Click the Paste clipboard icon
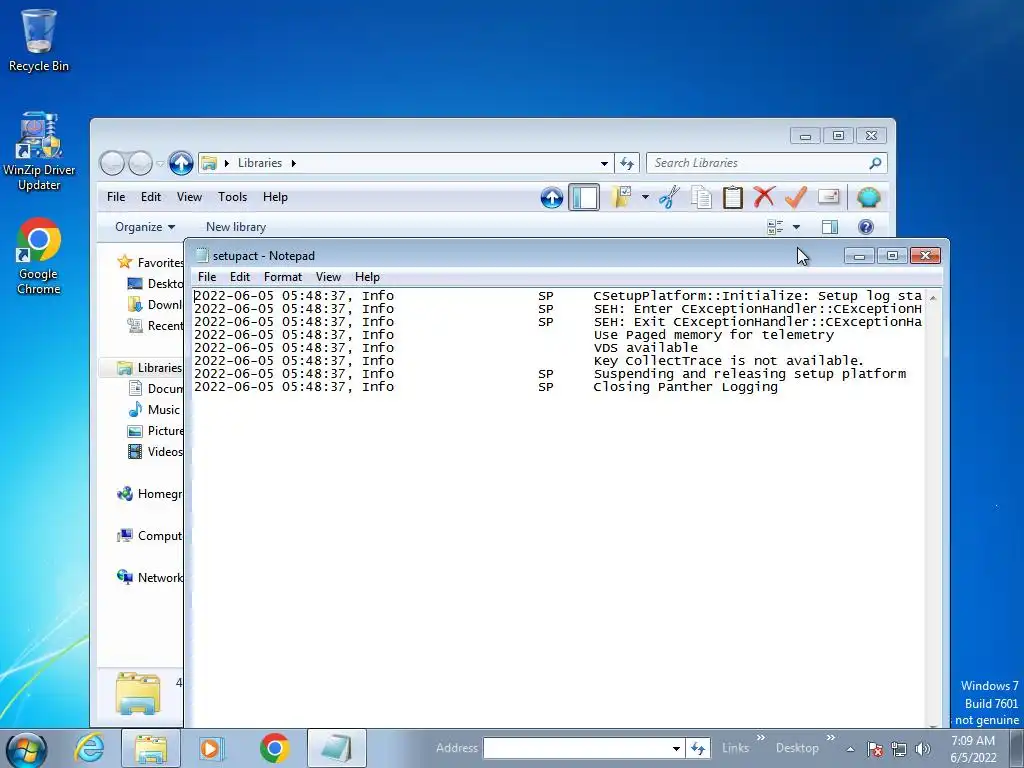 click(733, 197)
